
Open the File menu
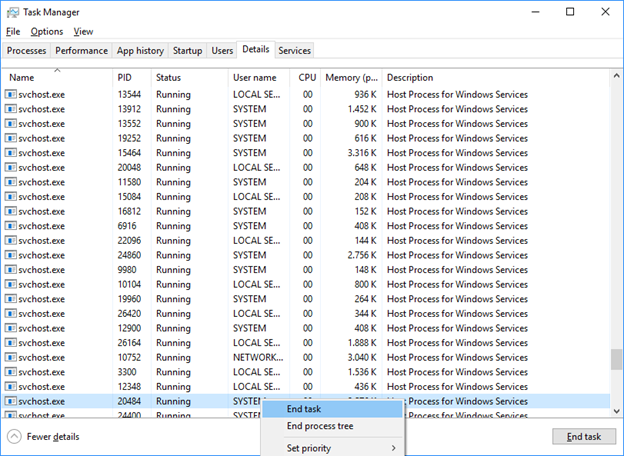pyautogui.click(x=13, y=31)
